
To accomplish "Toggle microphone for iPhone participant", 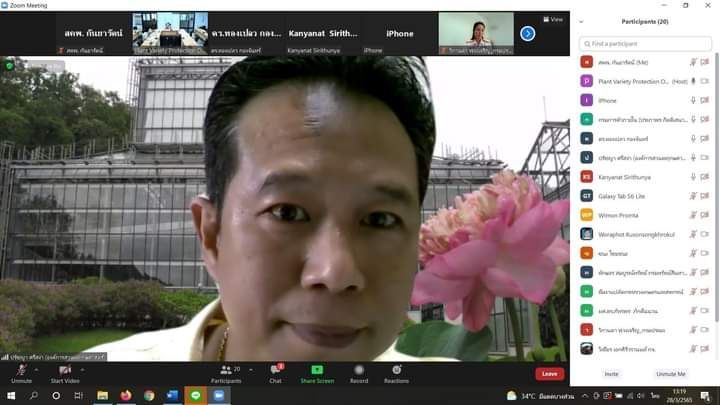I will click(x=693, y=100).
